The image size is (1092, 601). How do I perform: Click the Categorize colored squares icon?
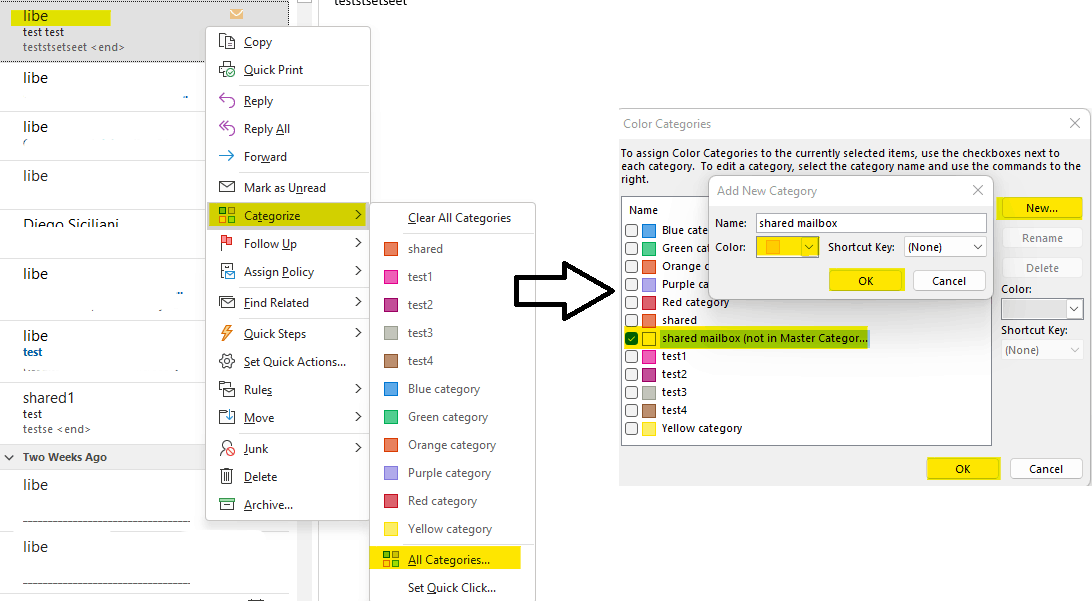[226, 215]
